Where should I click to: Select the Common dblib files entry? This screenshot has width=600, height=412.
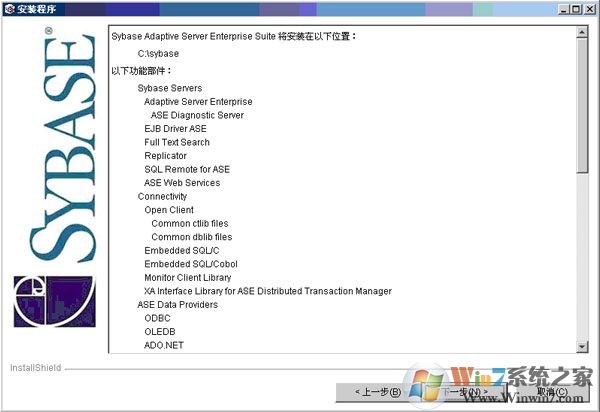click(192, 237)
